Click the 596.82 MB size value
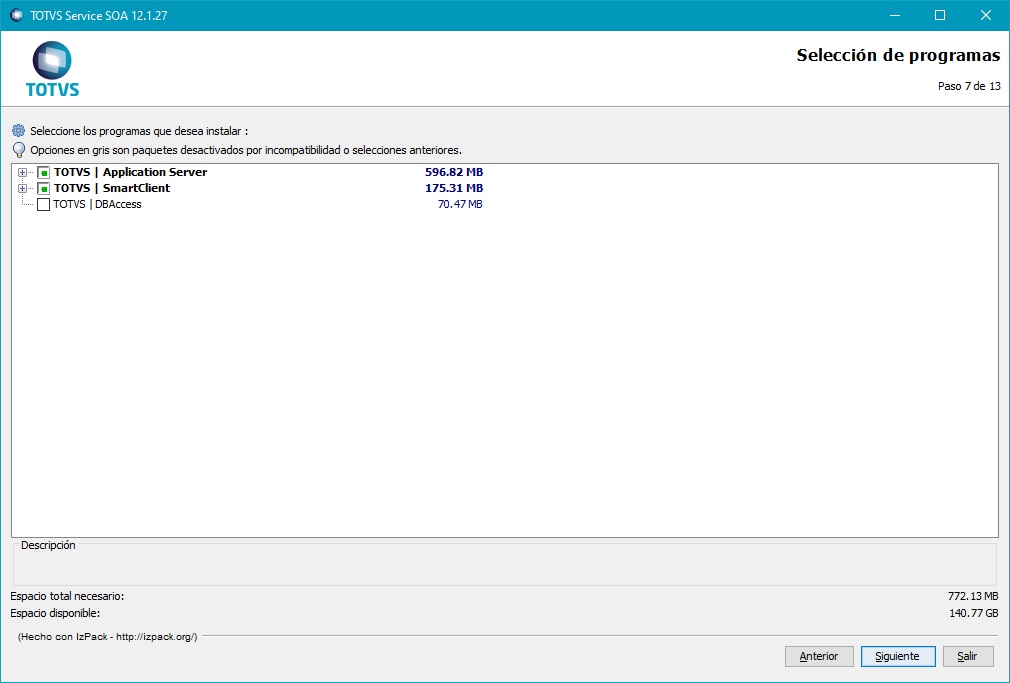The height and width of the screenshot is (683, 1010). click(454, 172)
